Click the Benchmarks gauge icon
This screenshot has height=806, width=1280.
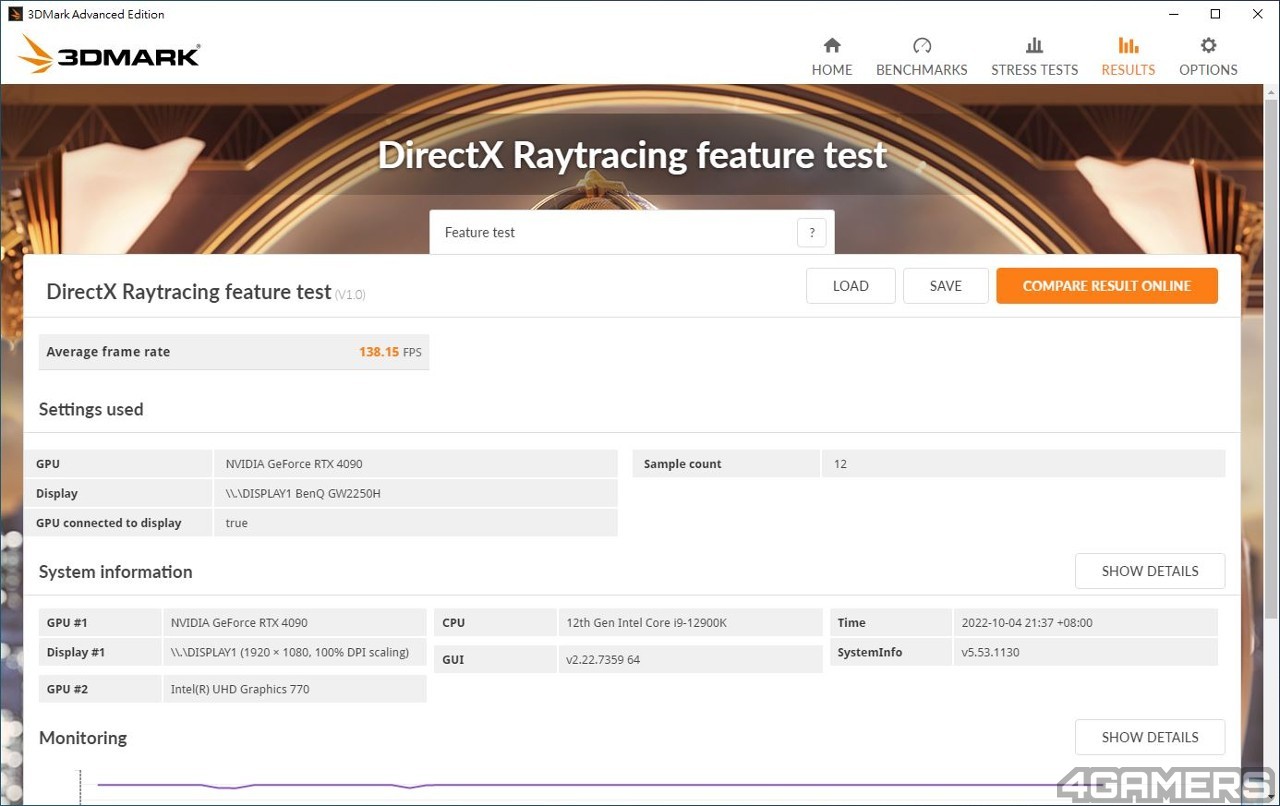(922, 45)
